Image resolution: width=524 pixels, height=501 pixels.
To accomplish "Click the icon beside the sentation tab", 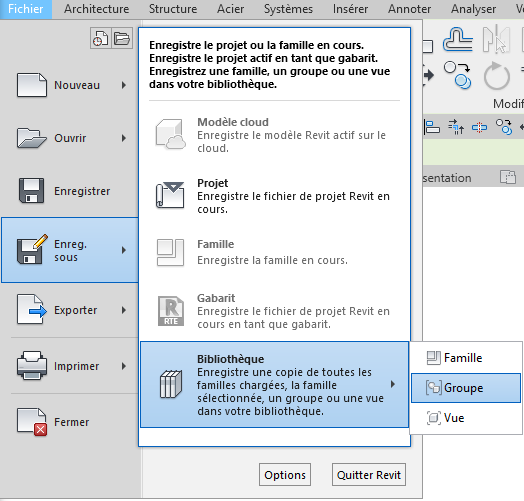I will [508, 177].
